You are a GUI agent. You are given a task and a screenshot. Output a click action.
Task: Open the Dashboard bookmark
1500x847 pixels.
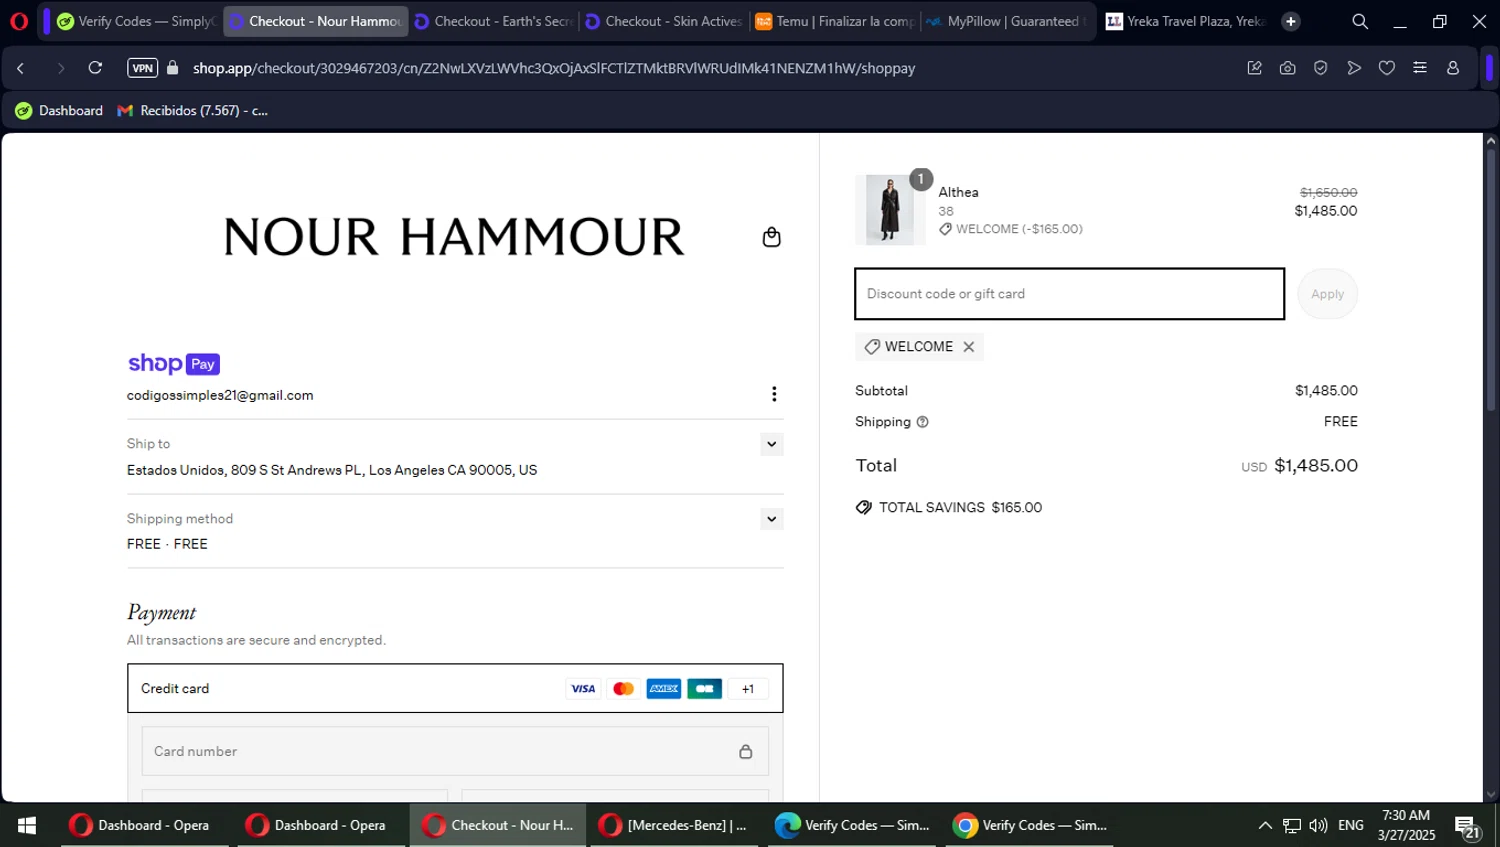(59, 111)
